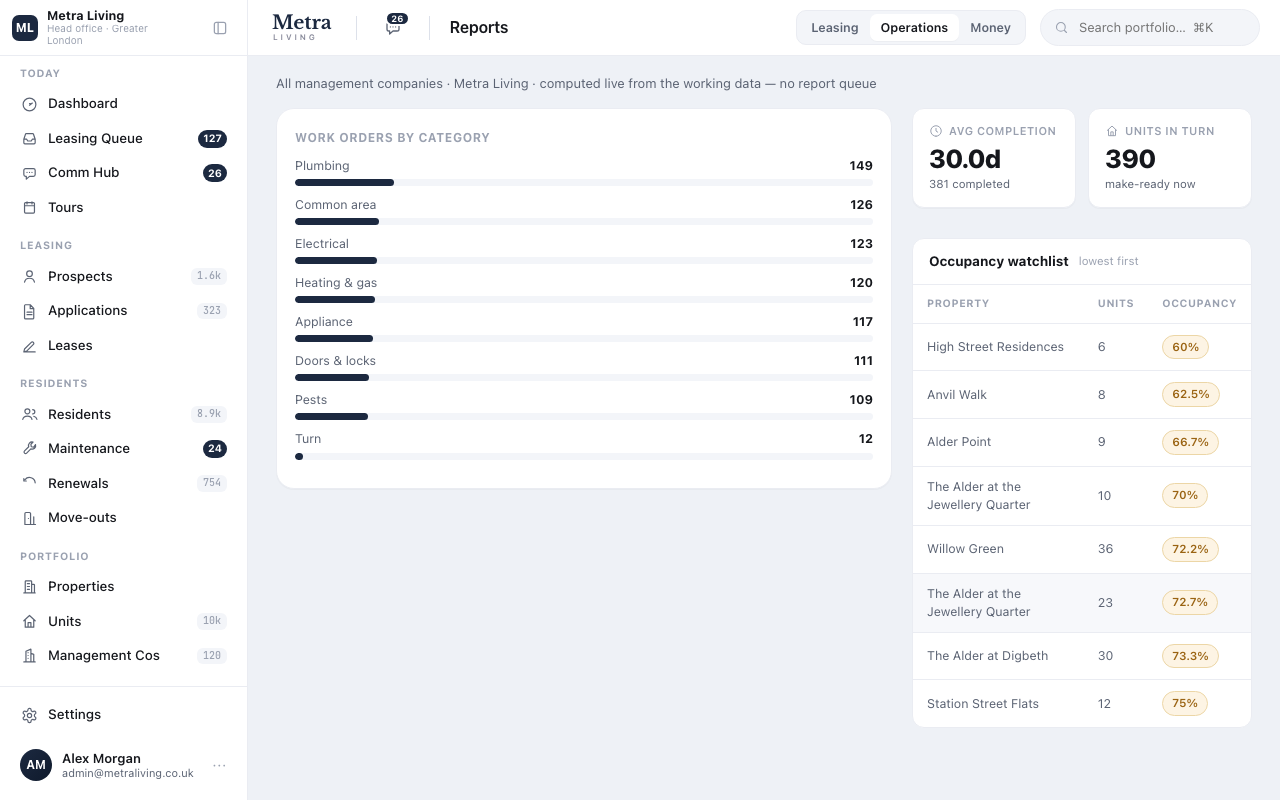The width and height of the screenshot is (1280, 800).
Task: Click the Residents people icon
Action: click(x=29, y=415)
